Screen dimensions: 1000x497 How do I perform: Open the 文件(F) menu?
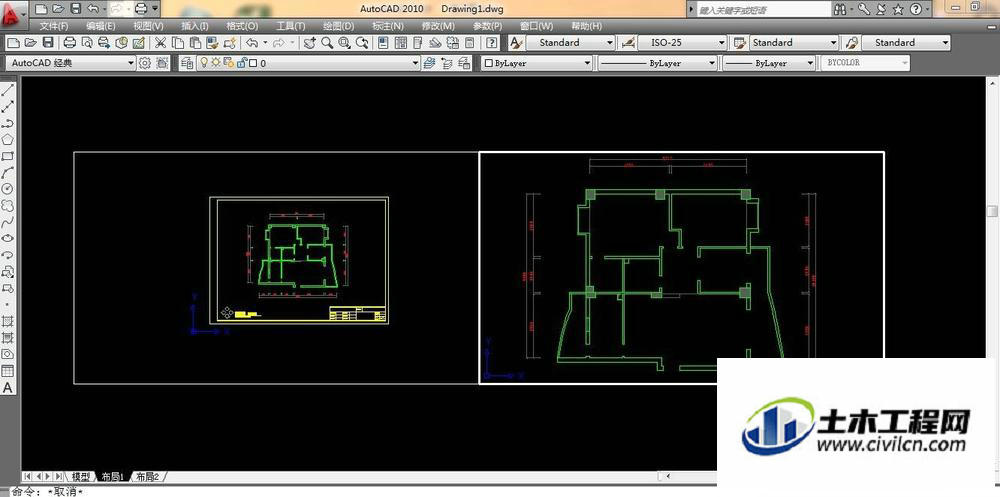54,26
